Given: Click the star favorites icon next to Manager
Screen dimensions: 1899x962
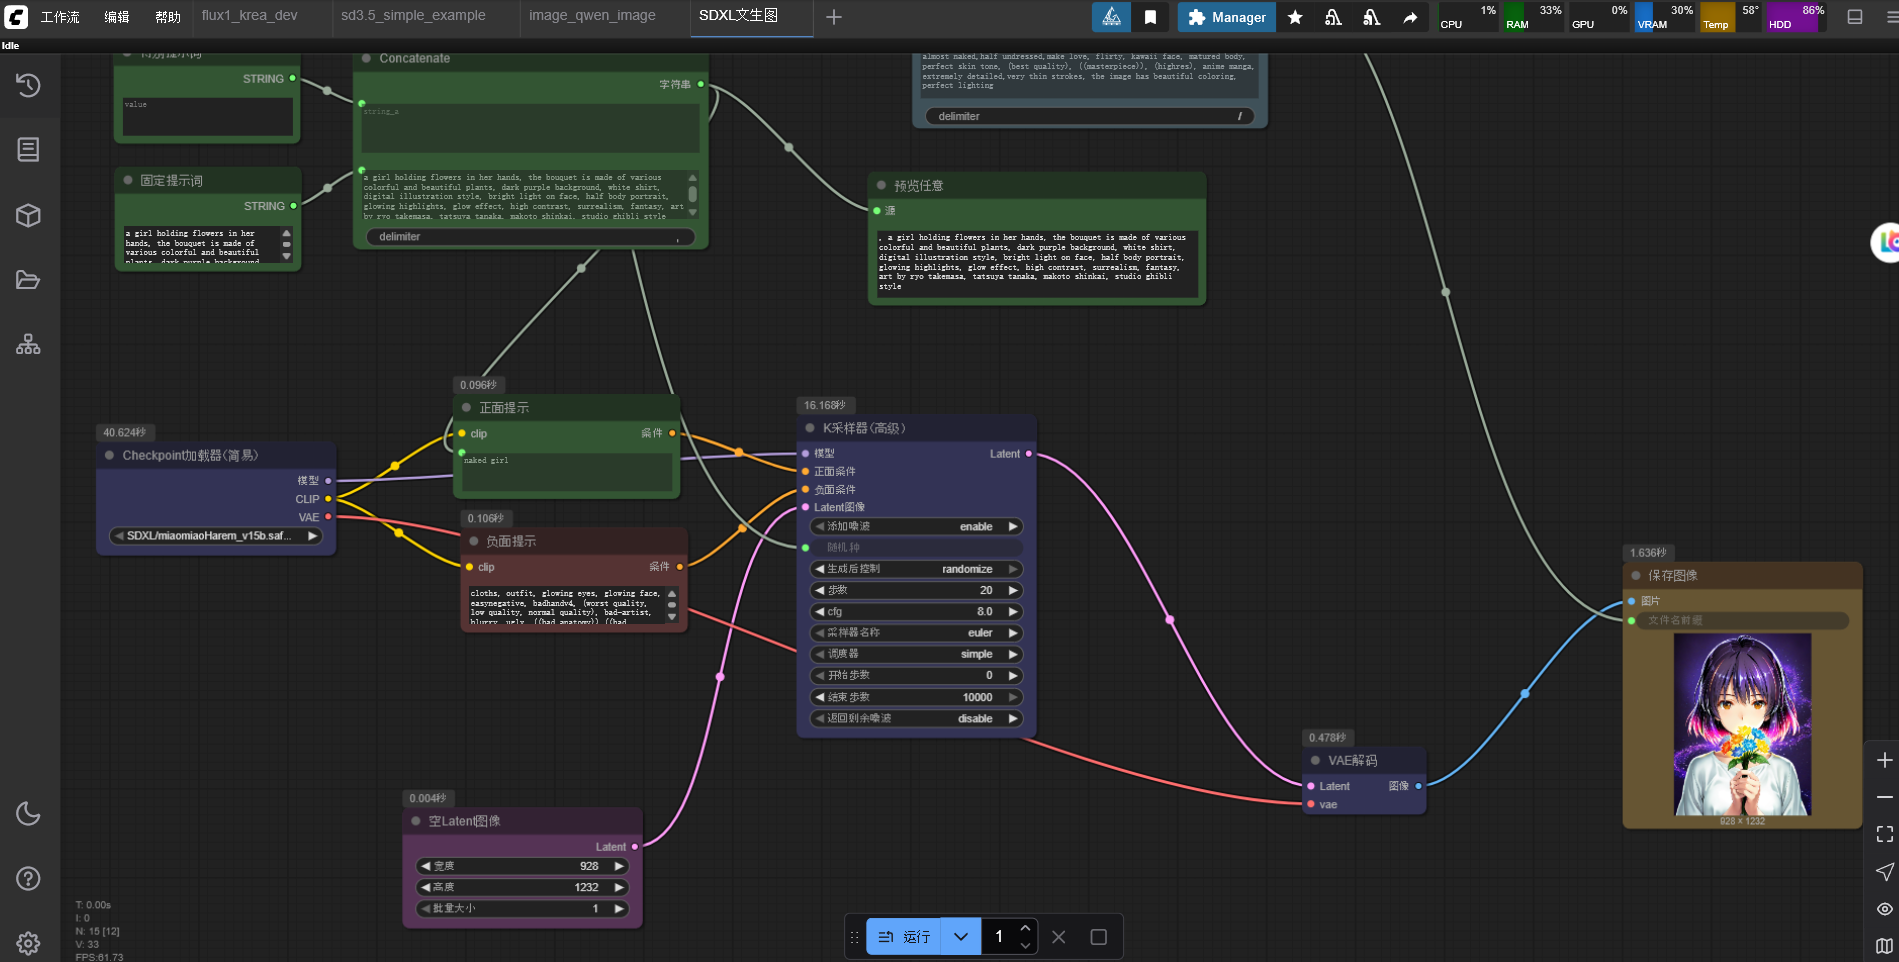Looking at the screenshot, I should click(x=1295, y=17).
